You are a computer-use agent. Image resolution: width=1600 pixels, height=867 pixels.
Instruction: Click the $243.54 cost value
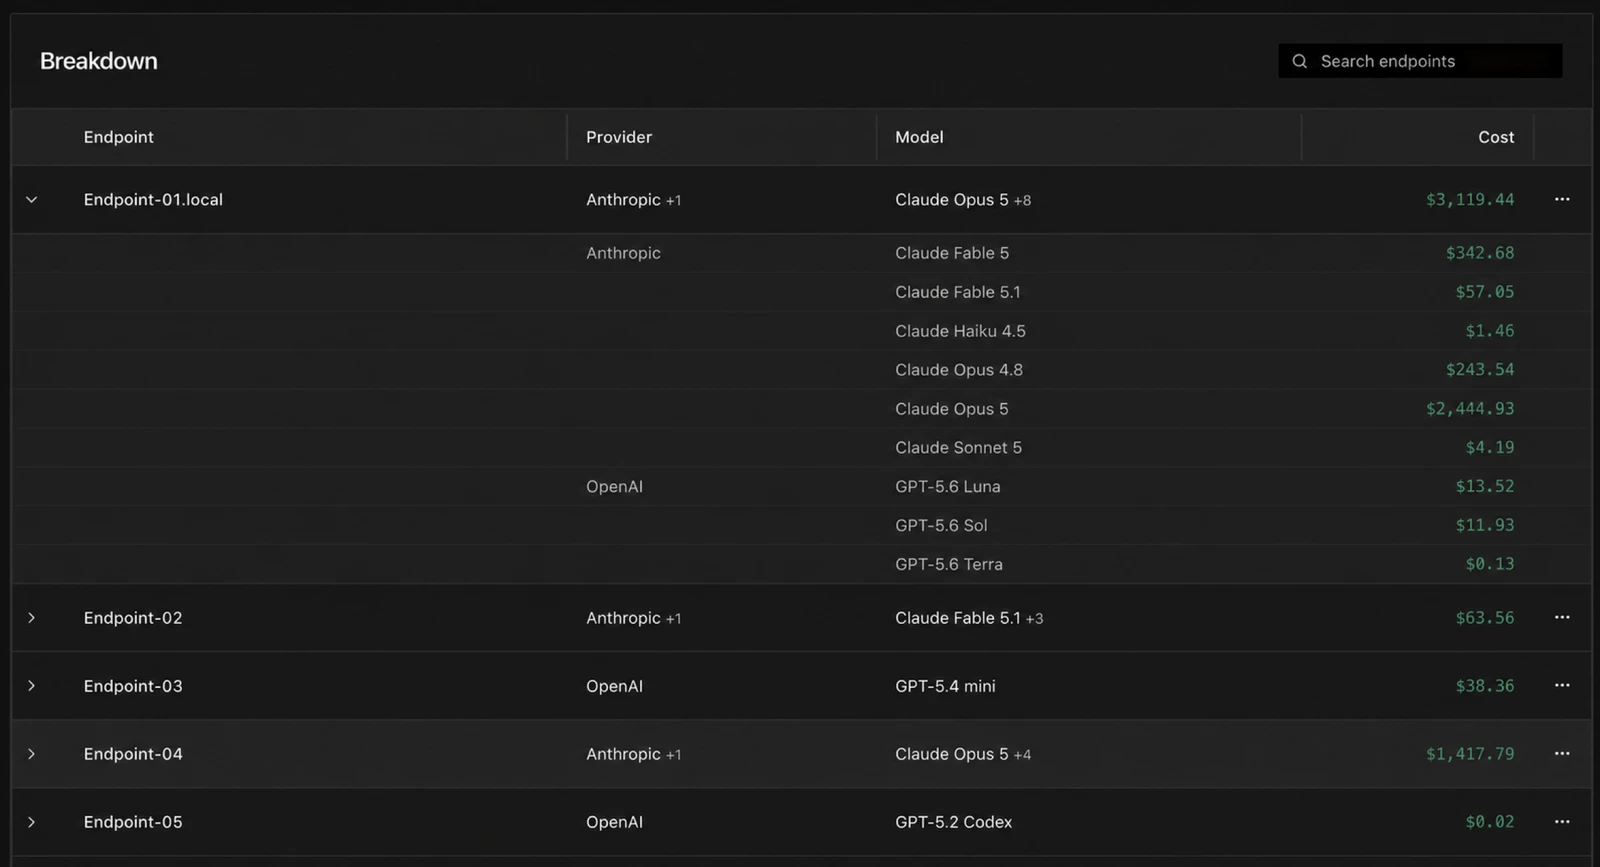[x=1480, y=370]
